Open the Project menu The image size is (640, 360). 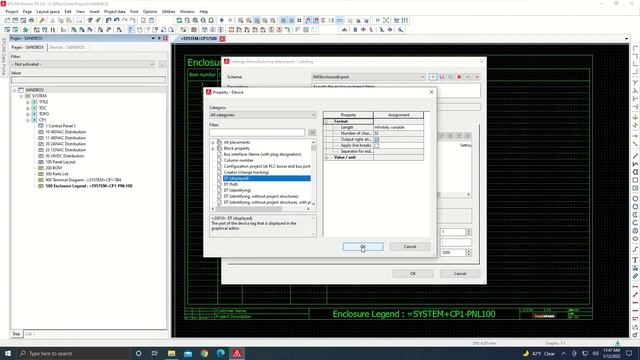[x=12, y=11]
